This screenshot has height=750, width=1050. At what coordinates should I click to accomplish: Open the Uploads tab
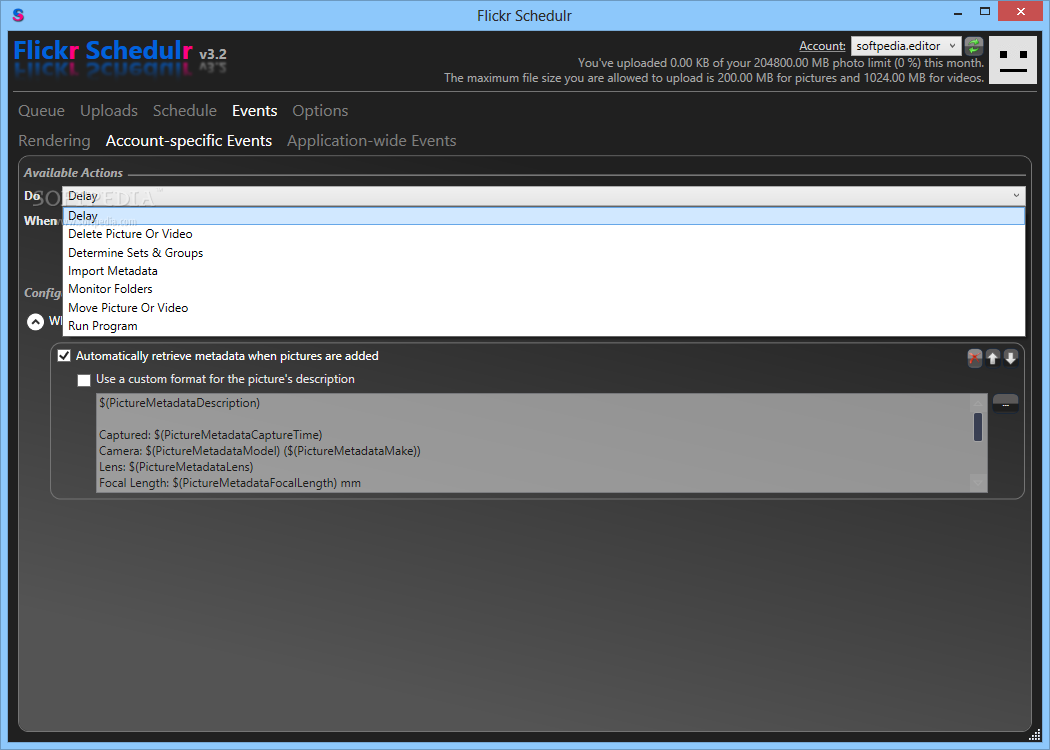(109, 110)
